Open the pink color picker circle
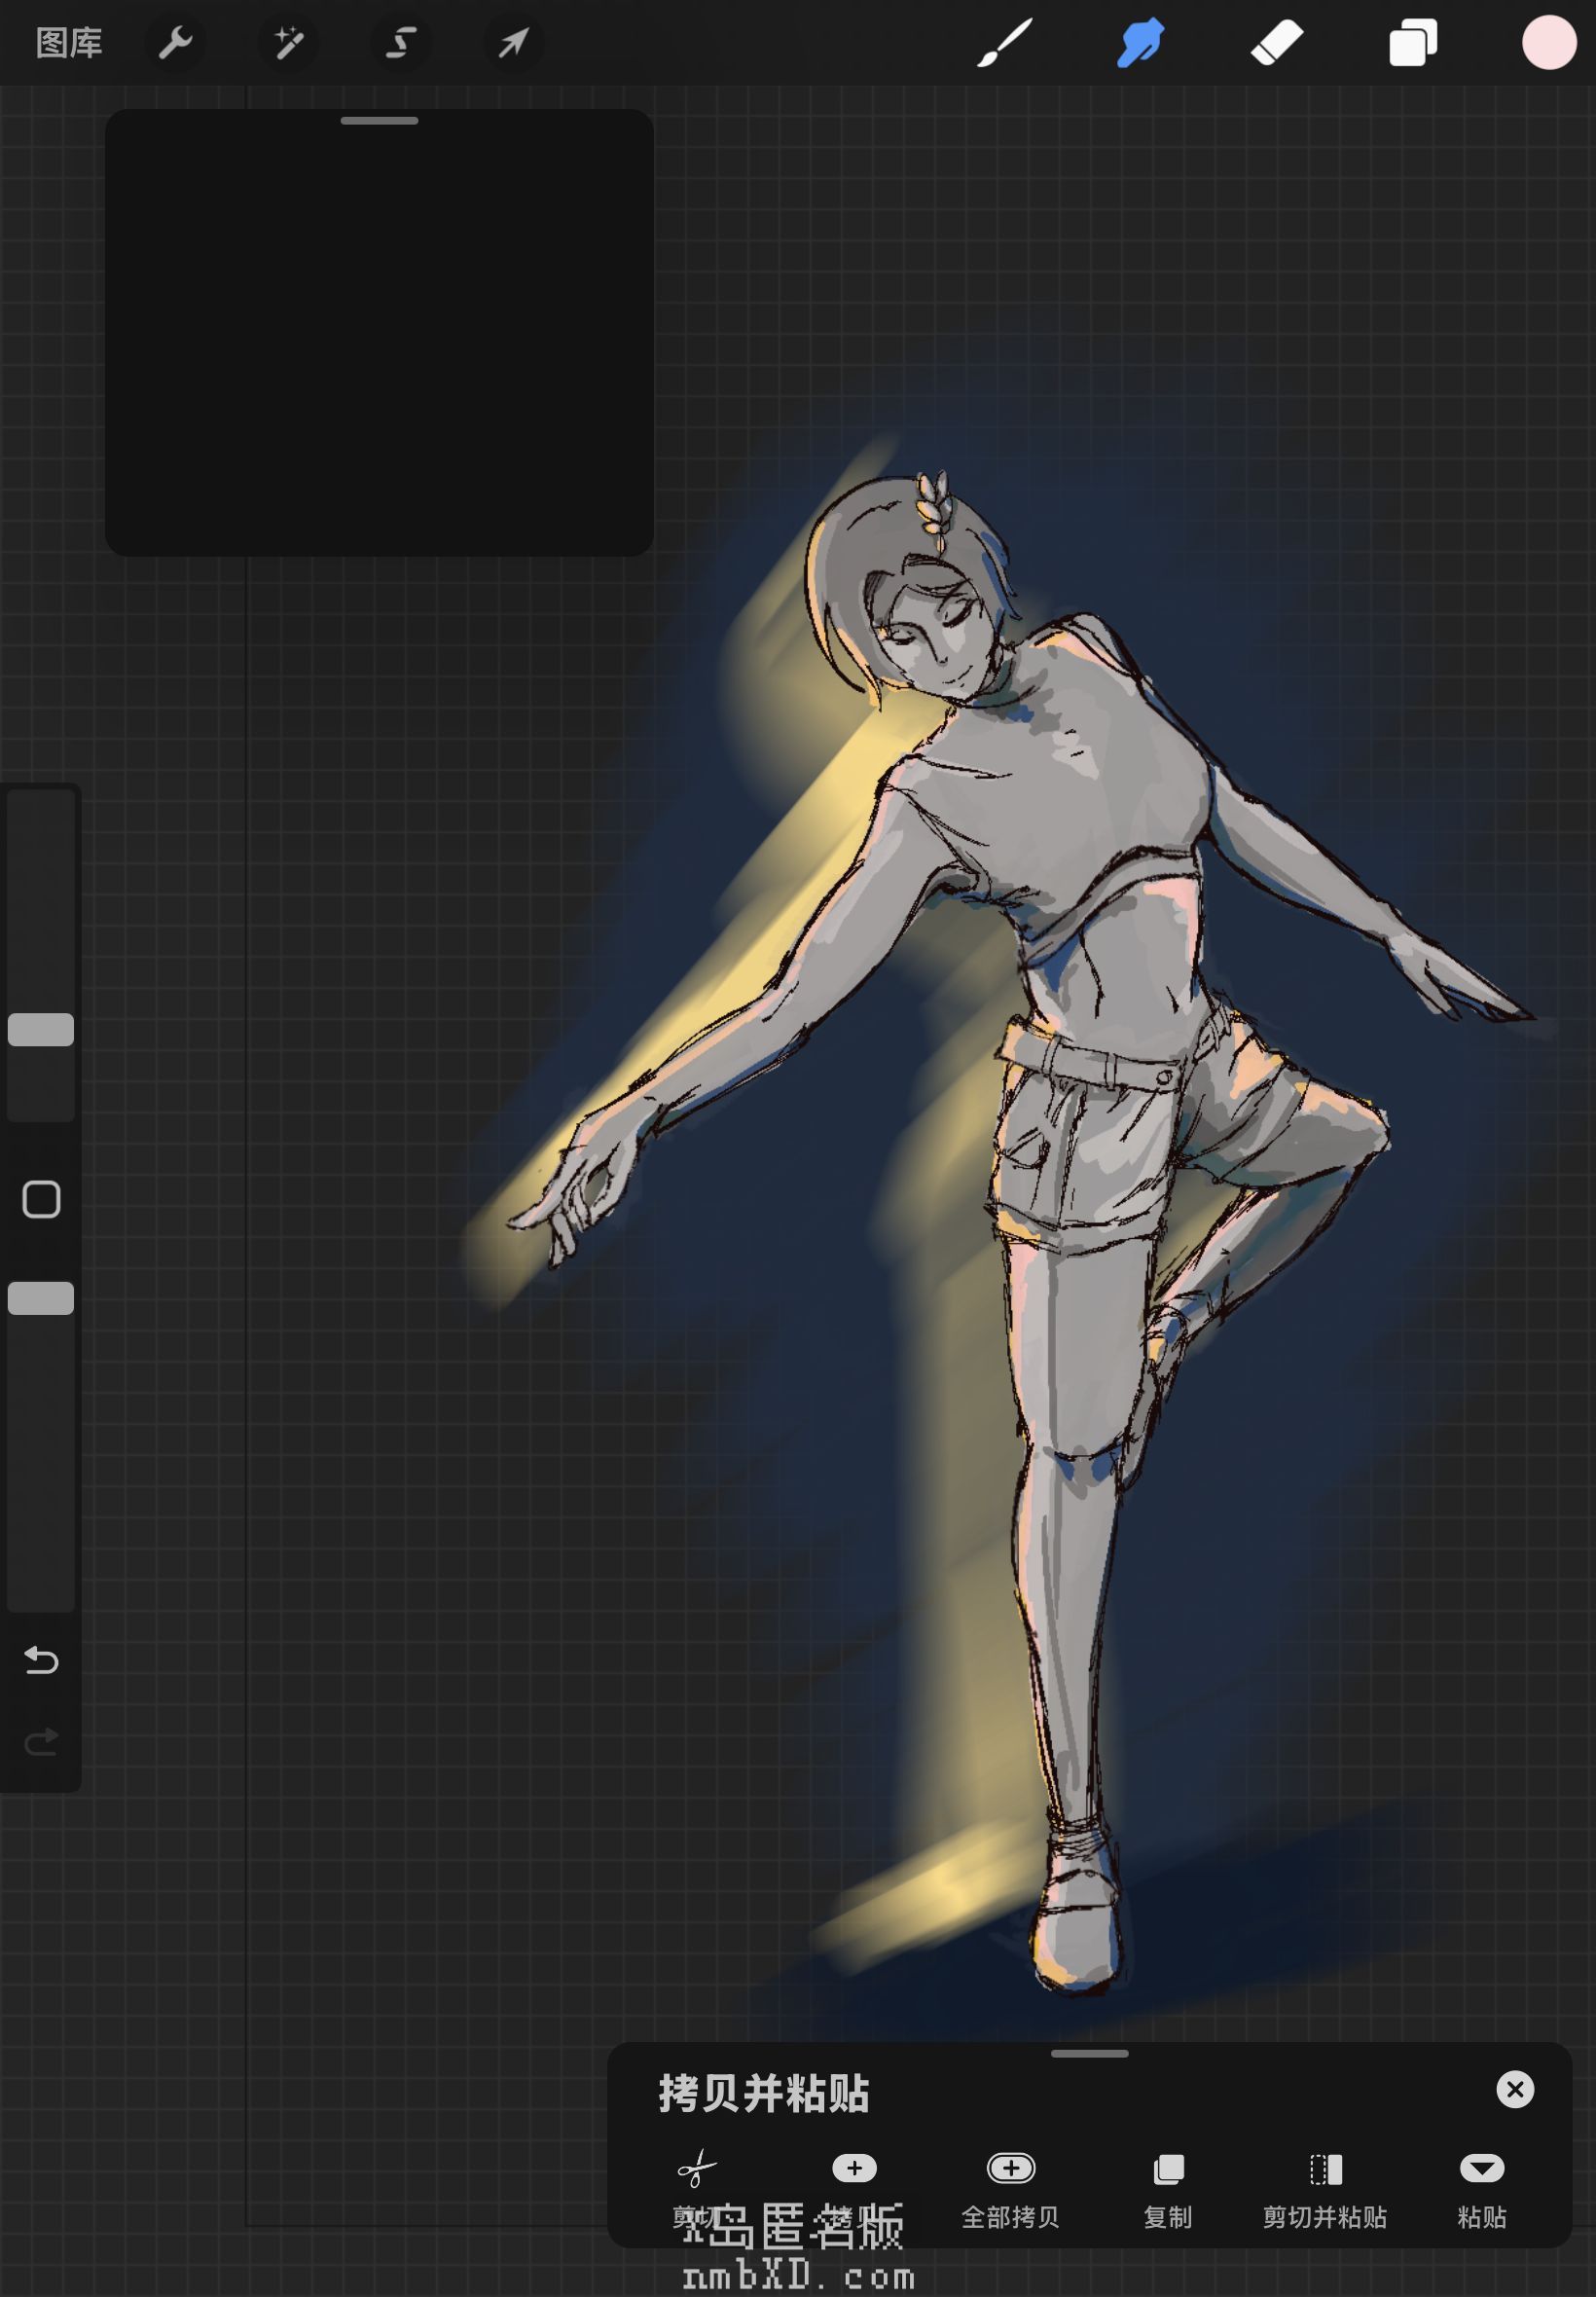 pyautogui.click(x=1548, y=43)
